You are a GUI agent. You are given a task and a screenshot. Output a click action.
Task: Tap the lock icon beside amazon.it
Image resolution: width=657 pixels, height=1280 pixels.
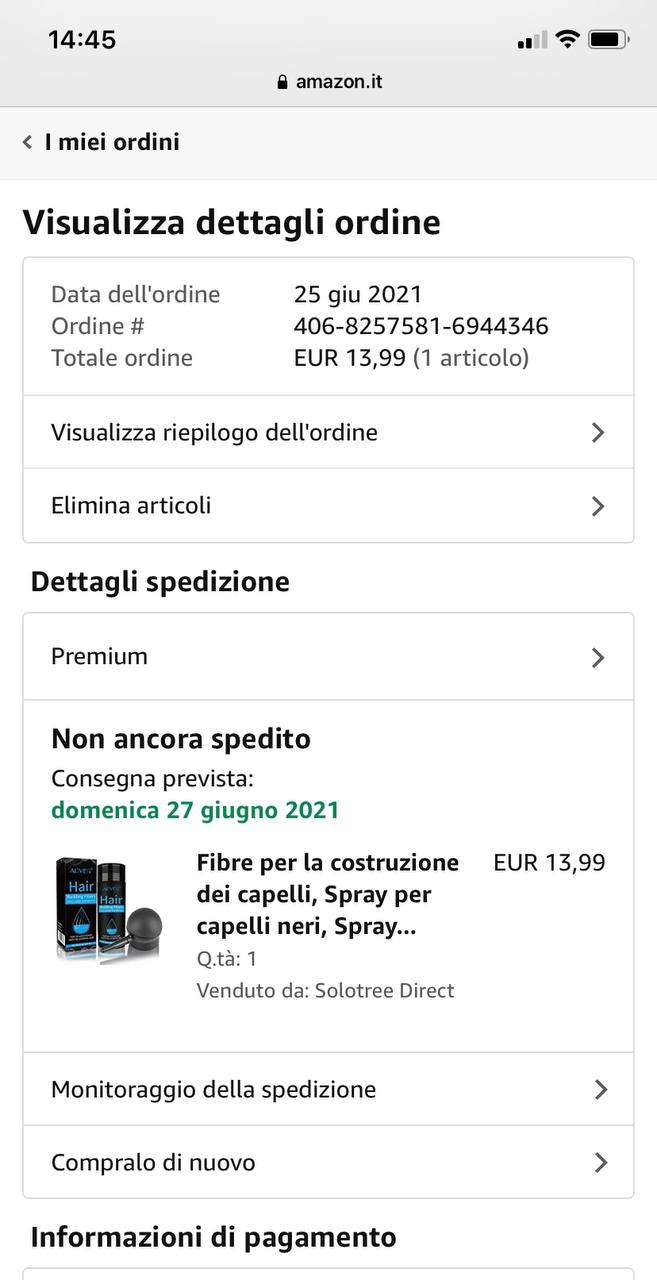283,82
